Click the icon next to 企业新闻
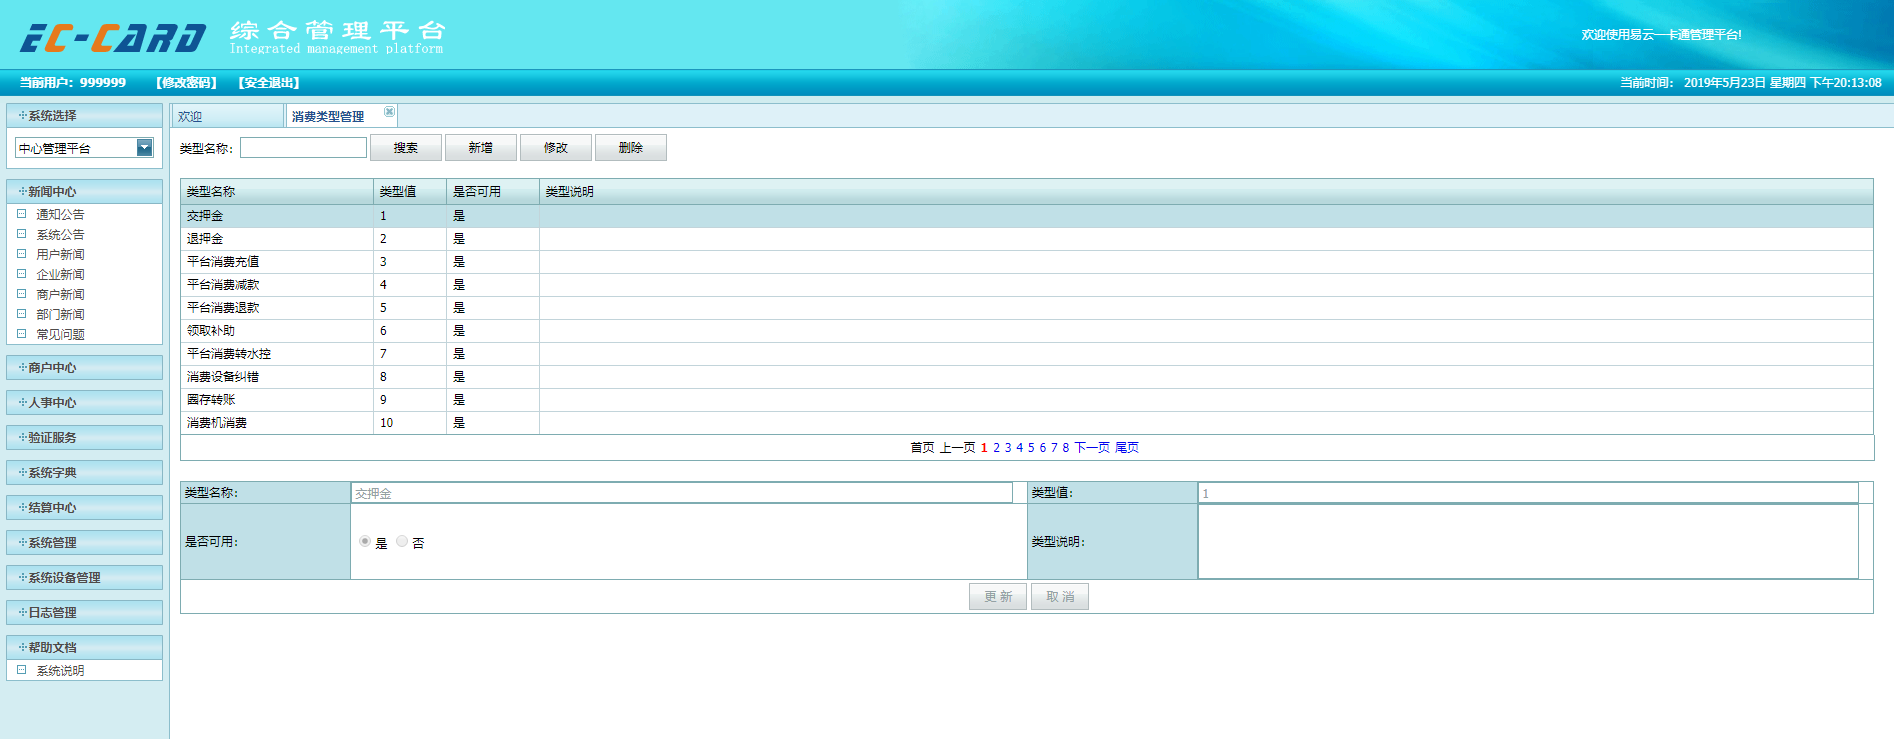Viewport: 1894px width, 739px height. click(x=22, y=274)
